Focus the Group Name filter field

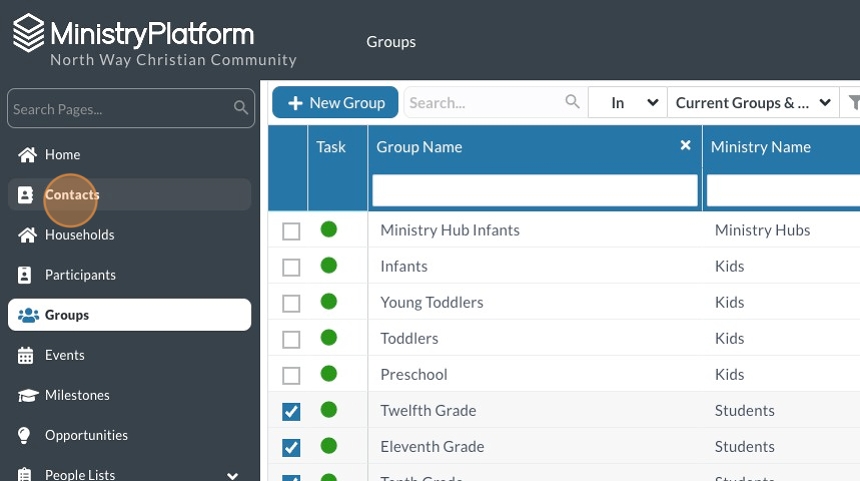point(534,190)
